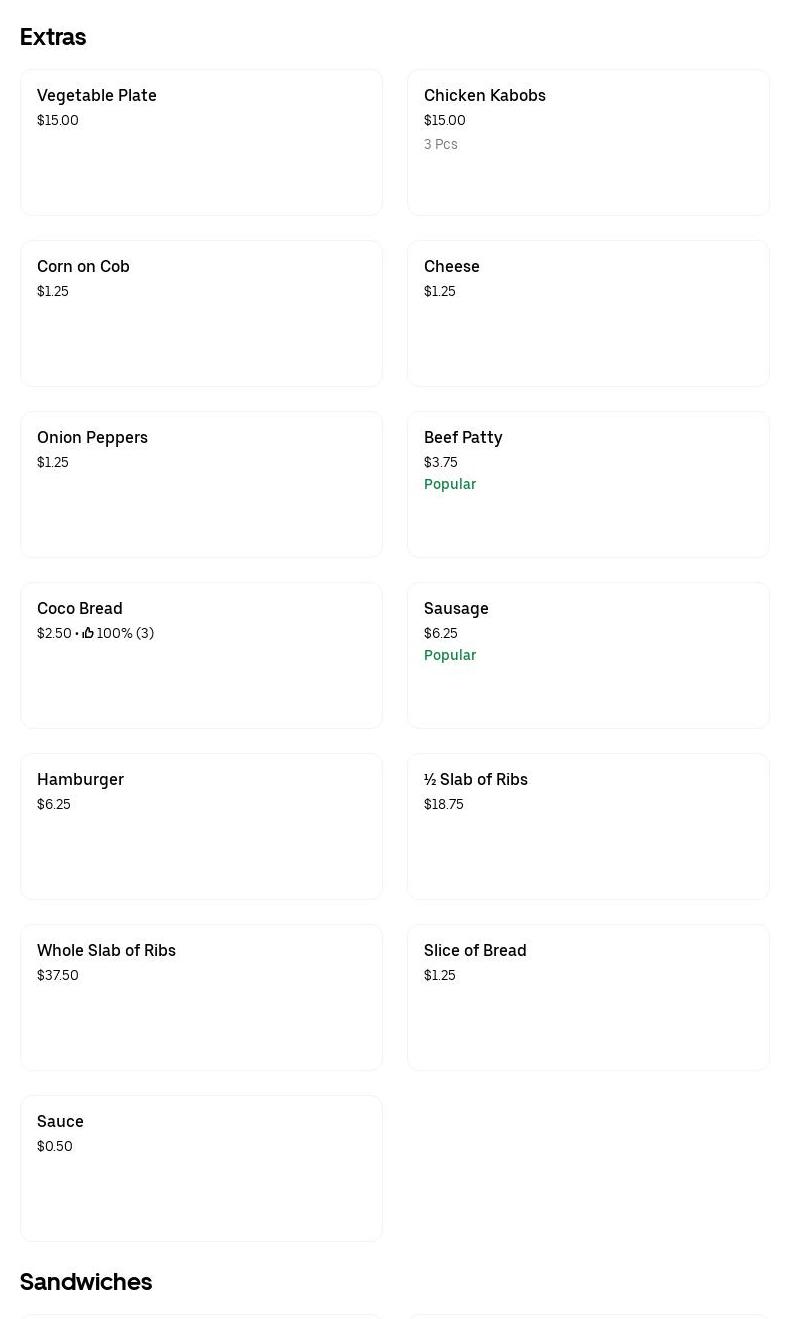Click the 3 Pcs note under Chicken Kabobs

(441, 144)
